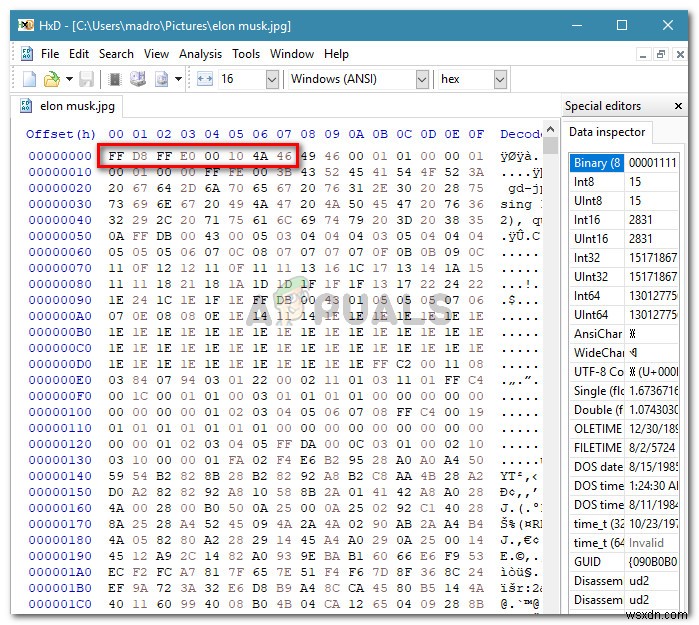Select the AnsiChar row in Data inspector
This screenshot has height=625, width=699.
coord(624,334)
